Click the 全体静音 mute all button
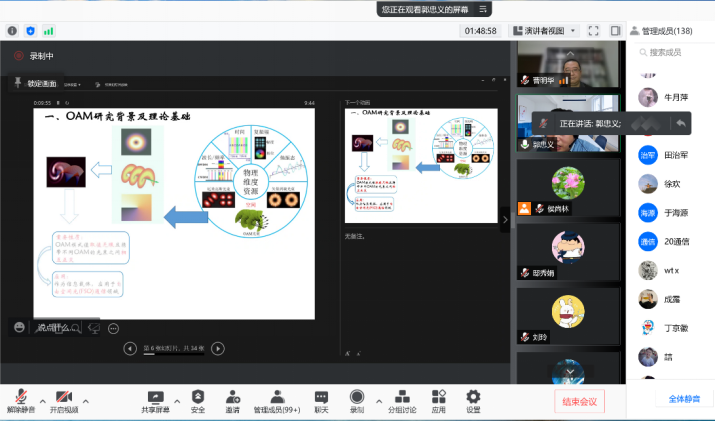715x421 pixels. 684,399
